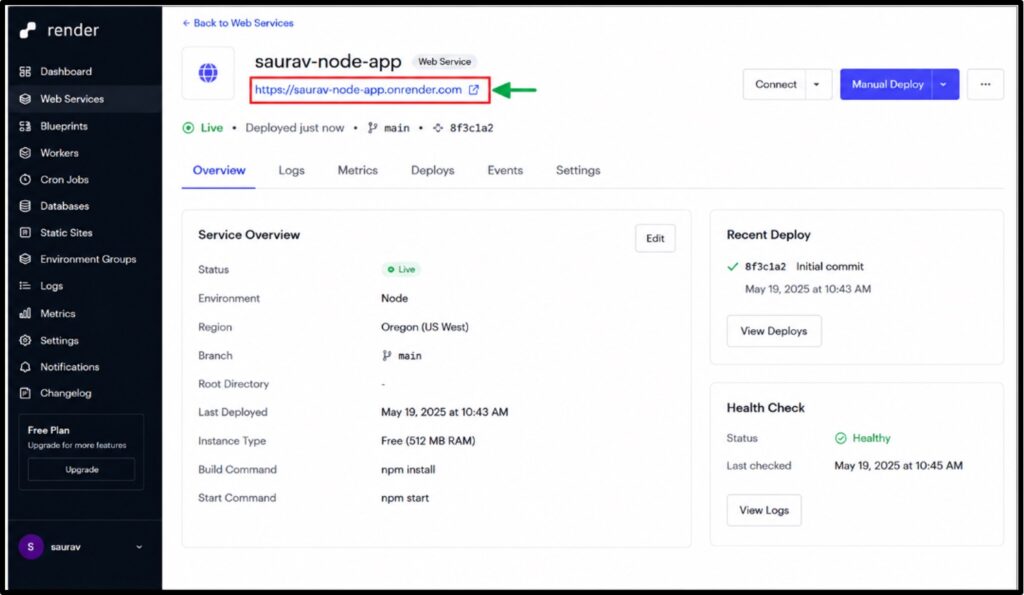Open the Metrics tab
Viewport: 1024px width, 595px height.
click(357, 170)
